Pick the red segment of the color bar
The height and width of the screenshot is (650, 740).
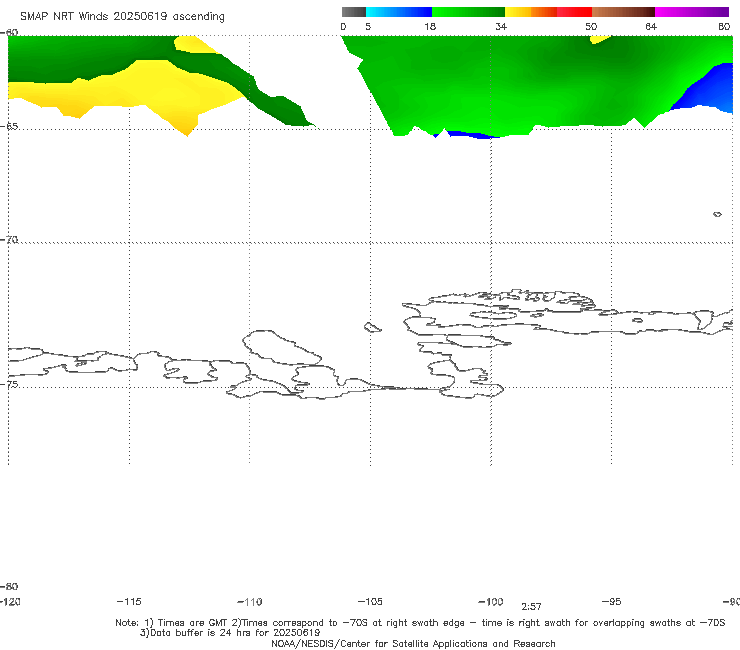(x=574, y=12)
